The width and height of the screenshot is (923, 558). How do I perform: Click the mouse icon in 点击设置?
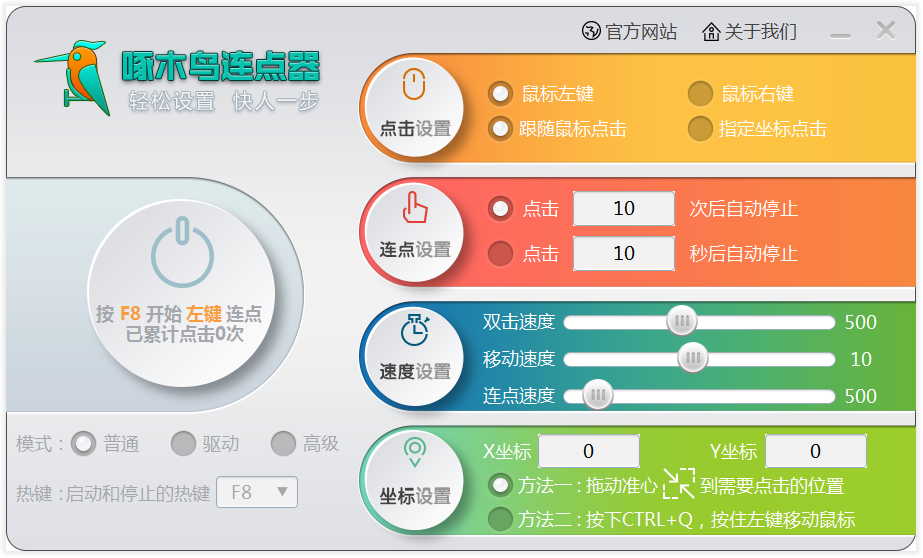coord(413,87)
